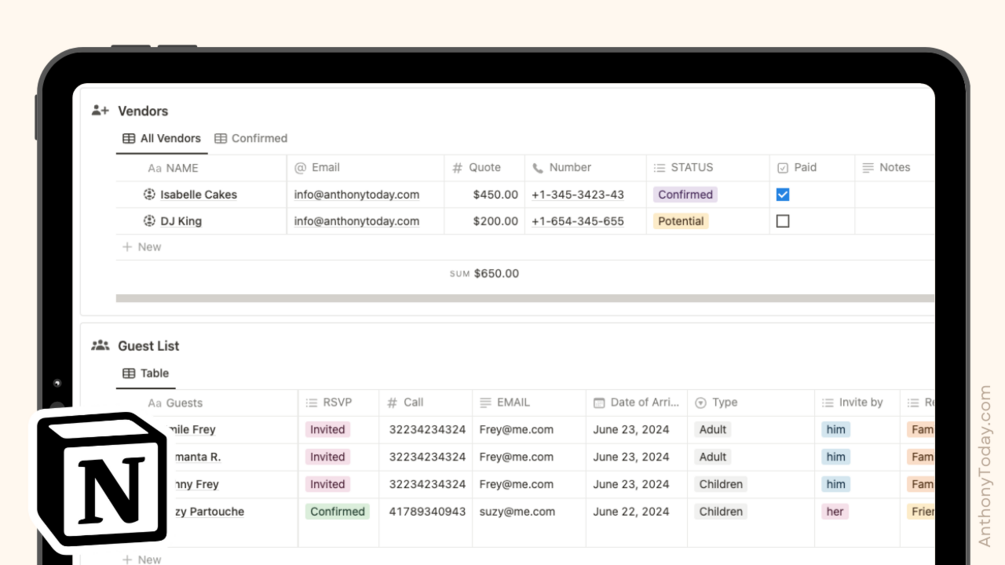Open the 'her' Invite by tag
Screen dimensions: 1005x565
coord(835,511)
